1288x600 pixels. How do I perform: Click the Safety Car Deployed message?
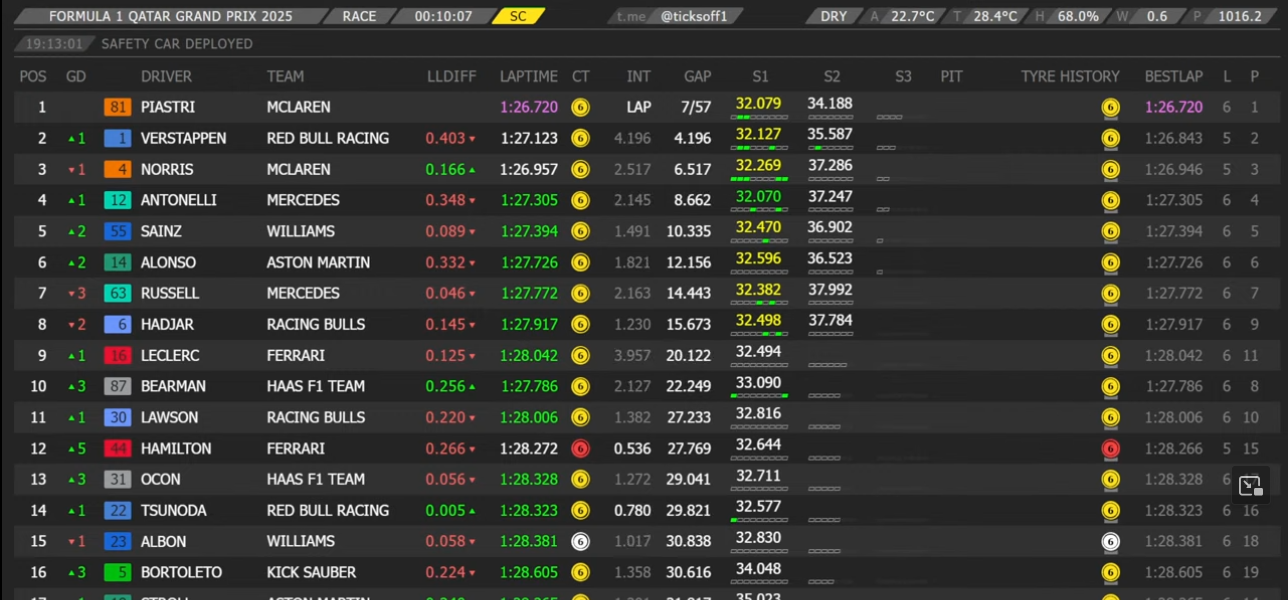(176, 44)
